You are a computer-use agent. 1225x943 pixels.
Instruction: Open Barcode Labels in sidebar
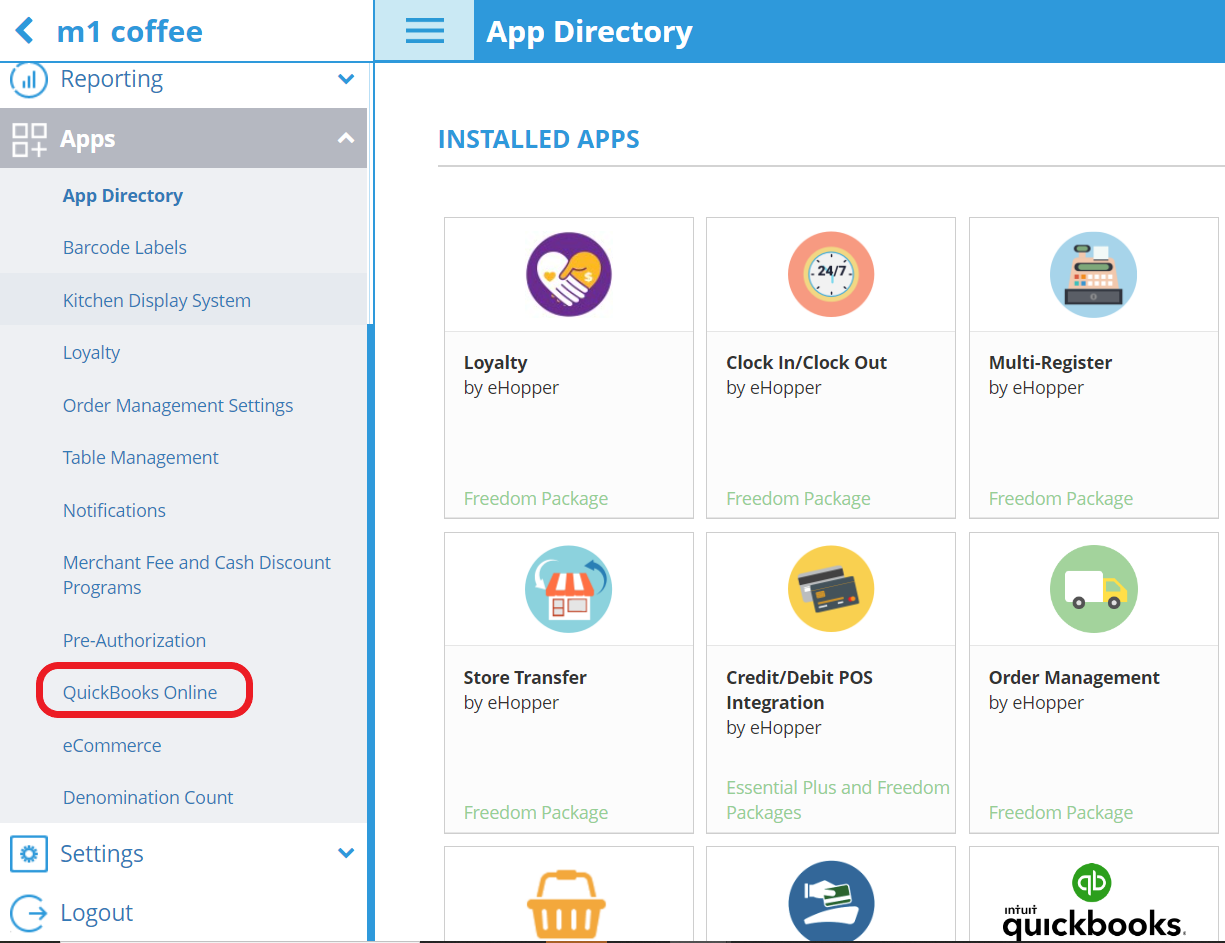coord(125,248)
